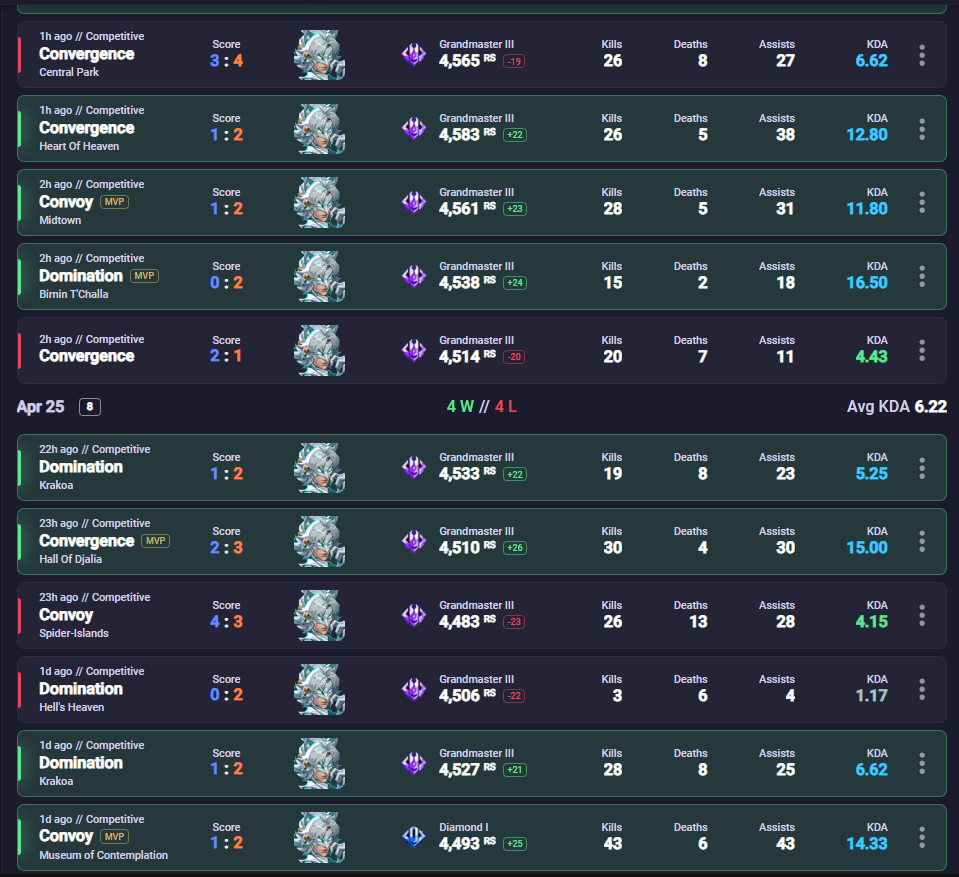Click the 12.80 KDA value
Screen dimensions: 959x877
tap(867, 135)
